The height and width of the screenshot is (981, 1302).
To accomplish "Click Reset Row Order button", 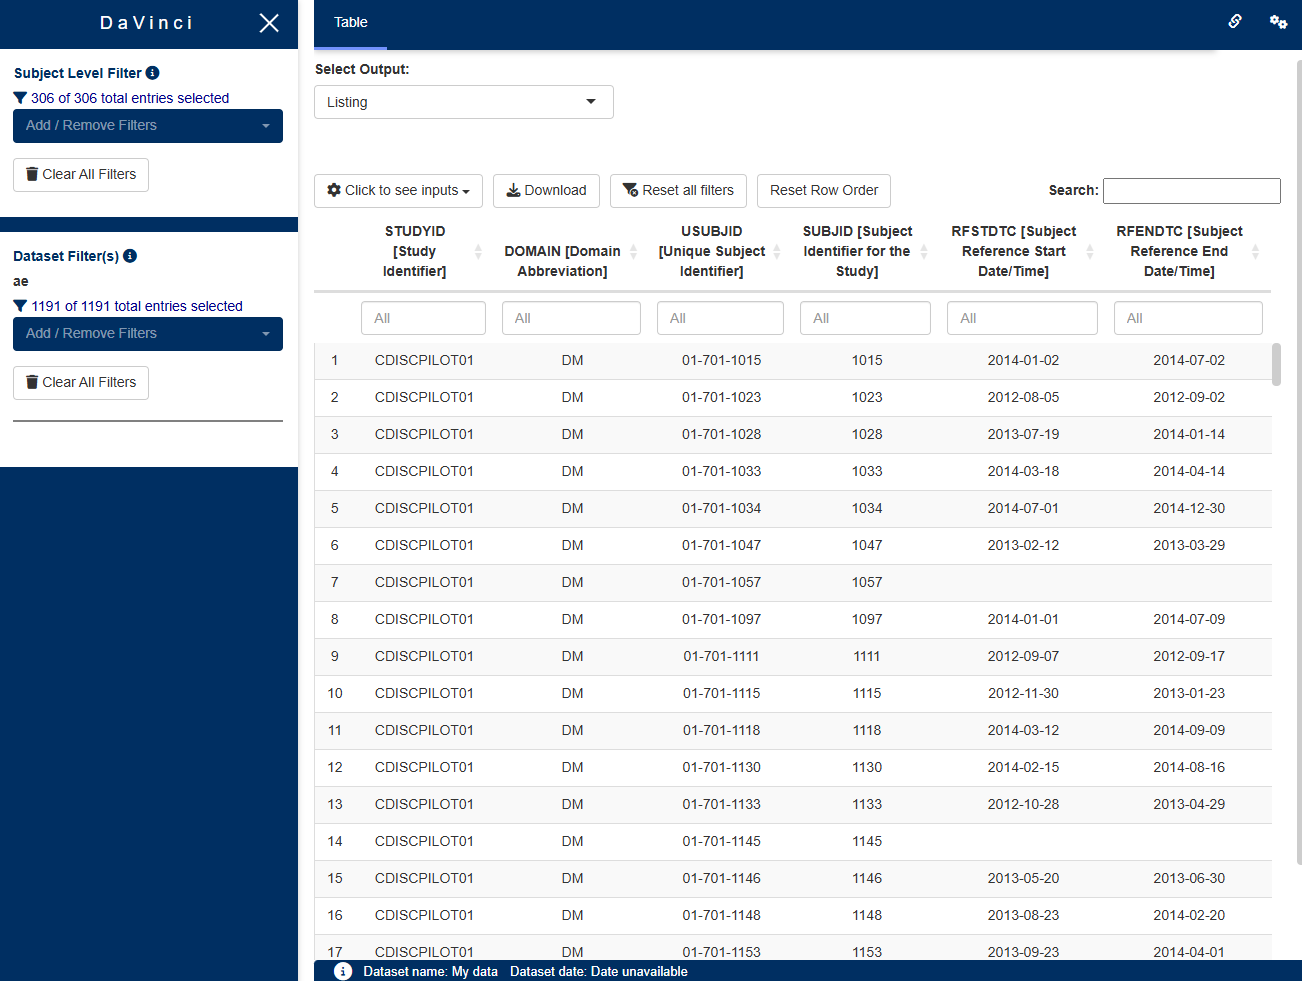I will coord(823,191).
